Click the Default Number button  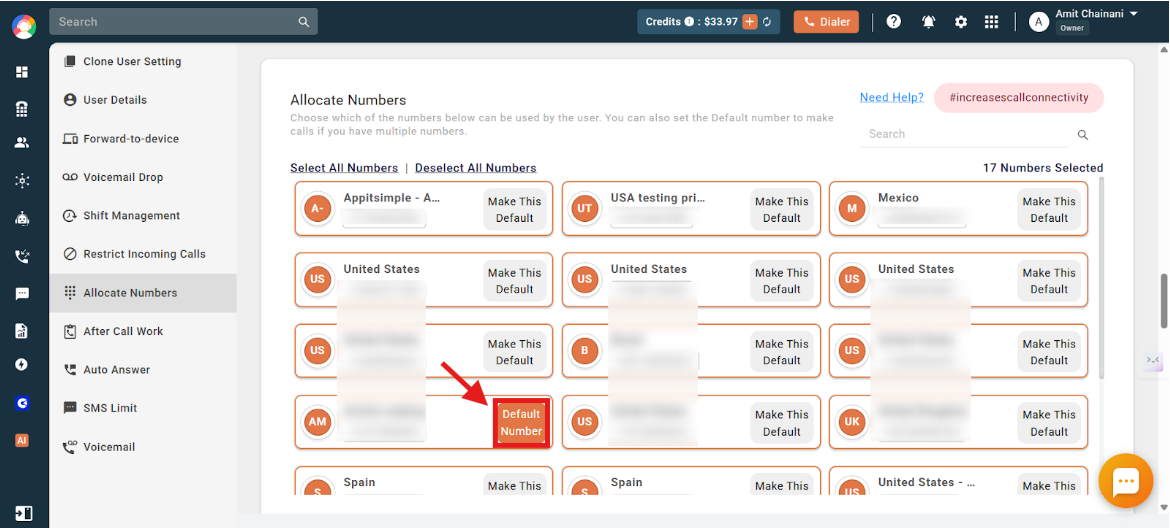(522, 423)
